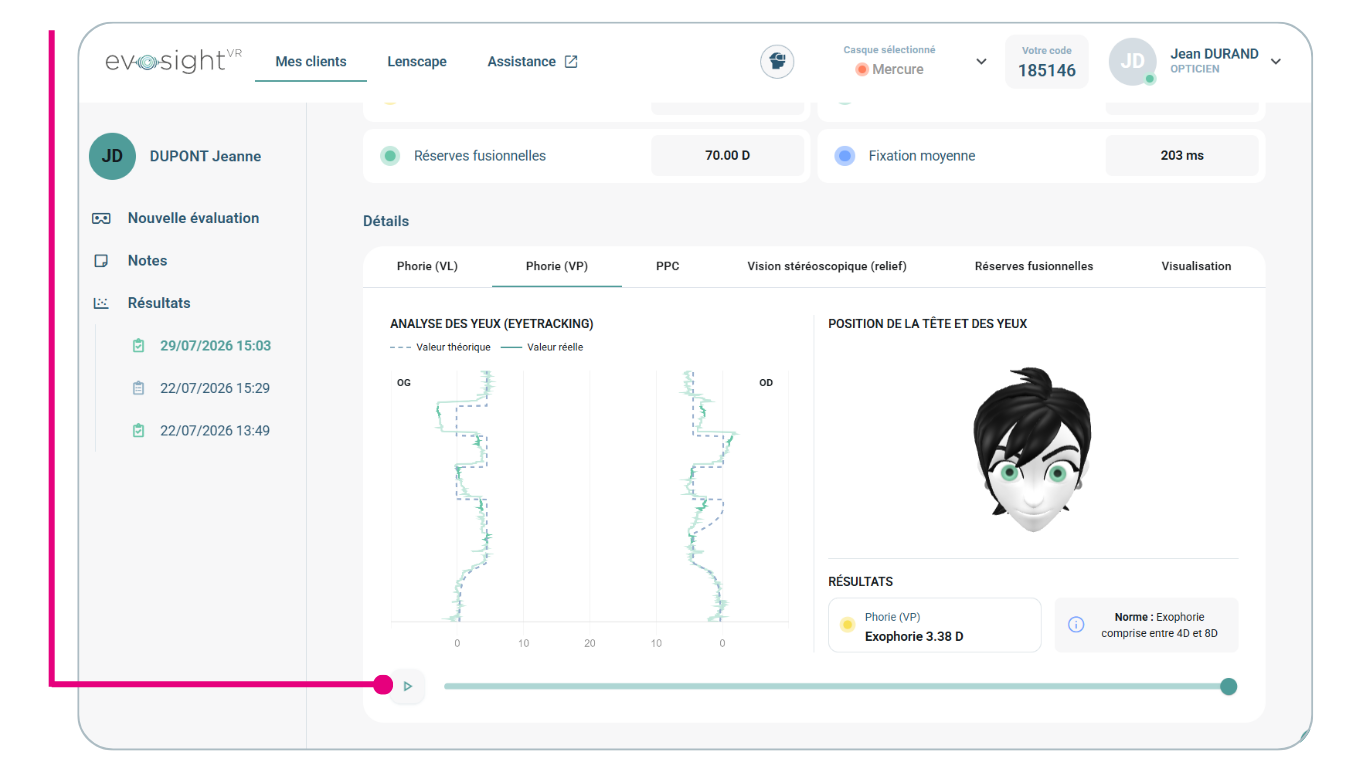Click the JD avatar in top bar
1363x772 pixels.
coord(1132,62)
